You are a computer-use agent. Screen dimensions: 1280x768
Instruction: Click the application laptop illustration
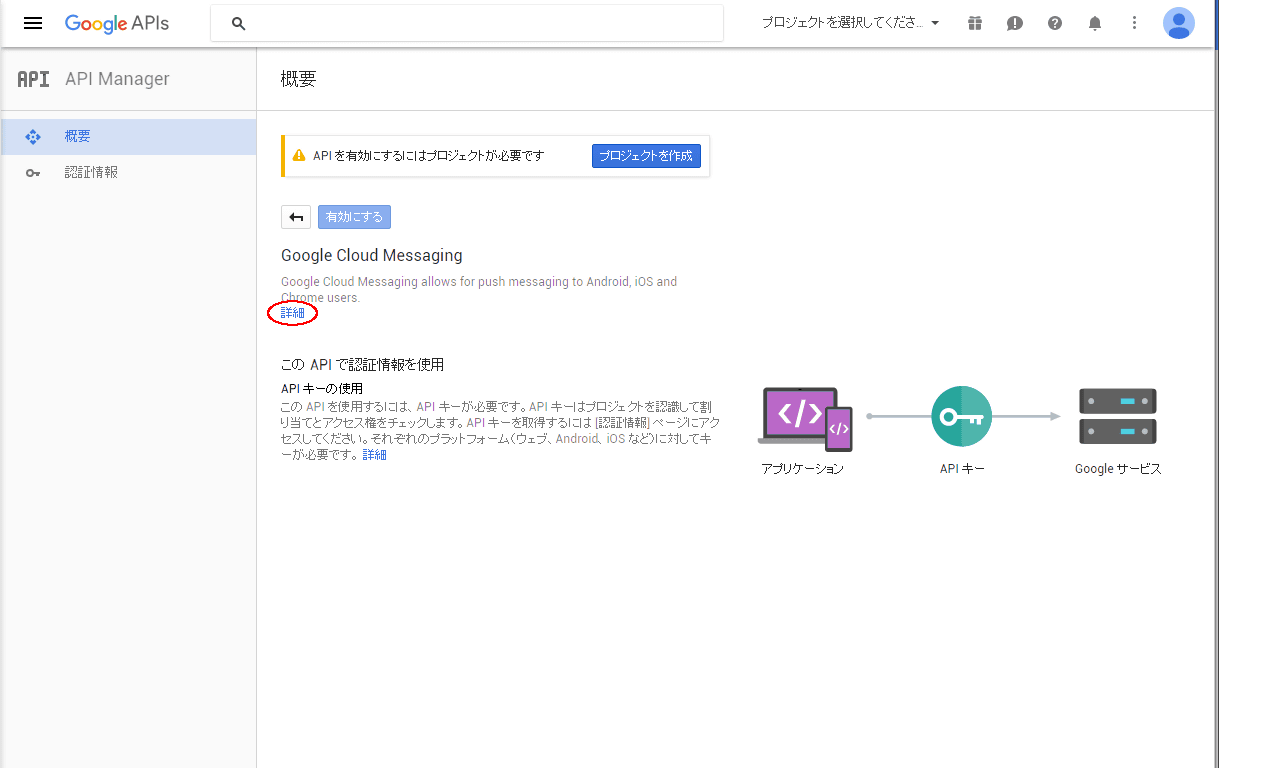(x=805, y=417)
